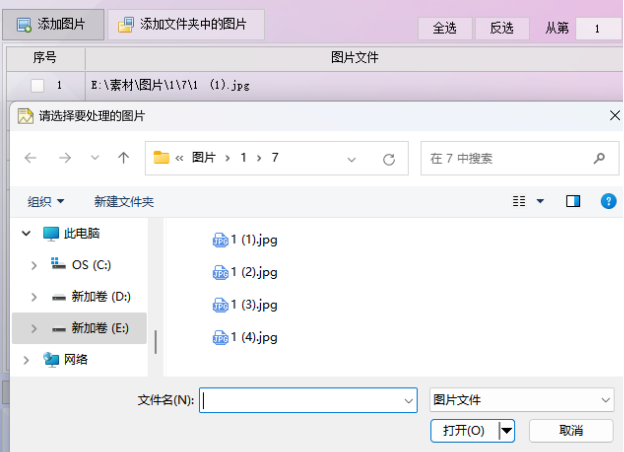624x452 pixels.
Task: Go back with the left arrow icon
Action: [31, 158]
